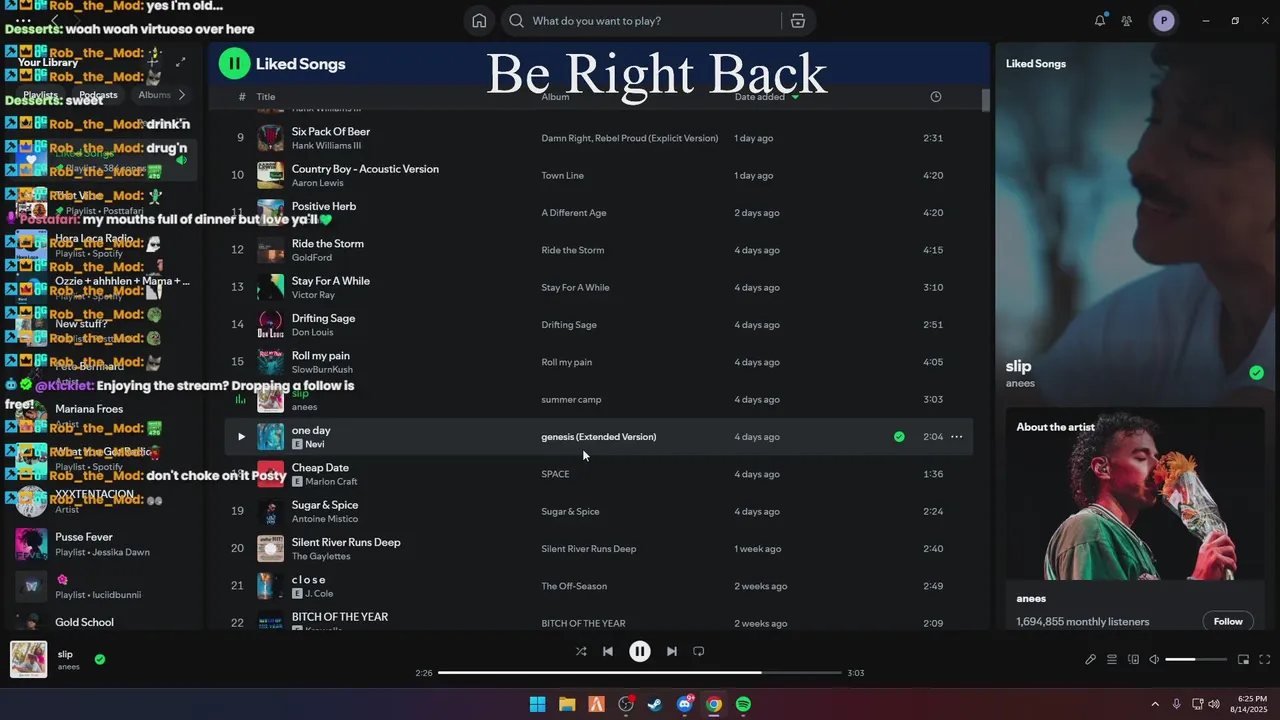The width and height of the screenshot is (1280, 720).
Task: Go to Spotify Home
Action: [x=479, y=21]
